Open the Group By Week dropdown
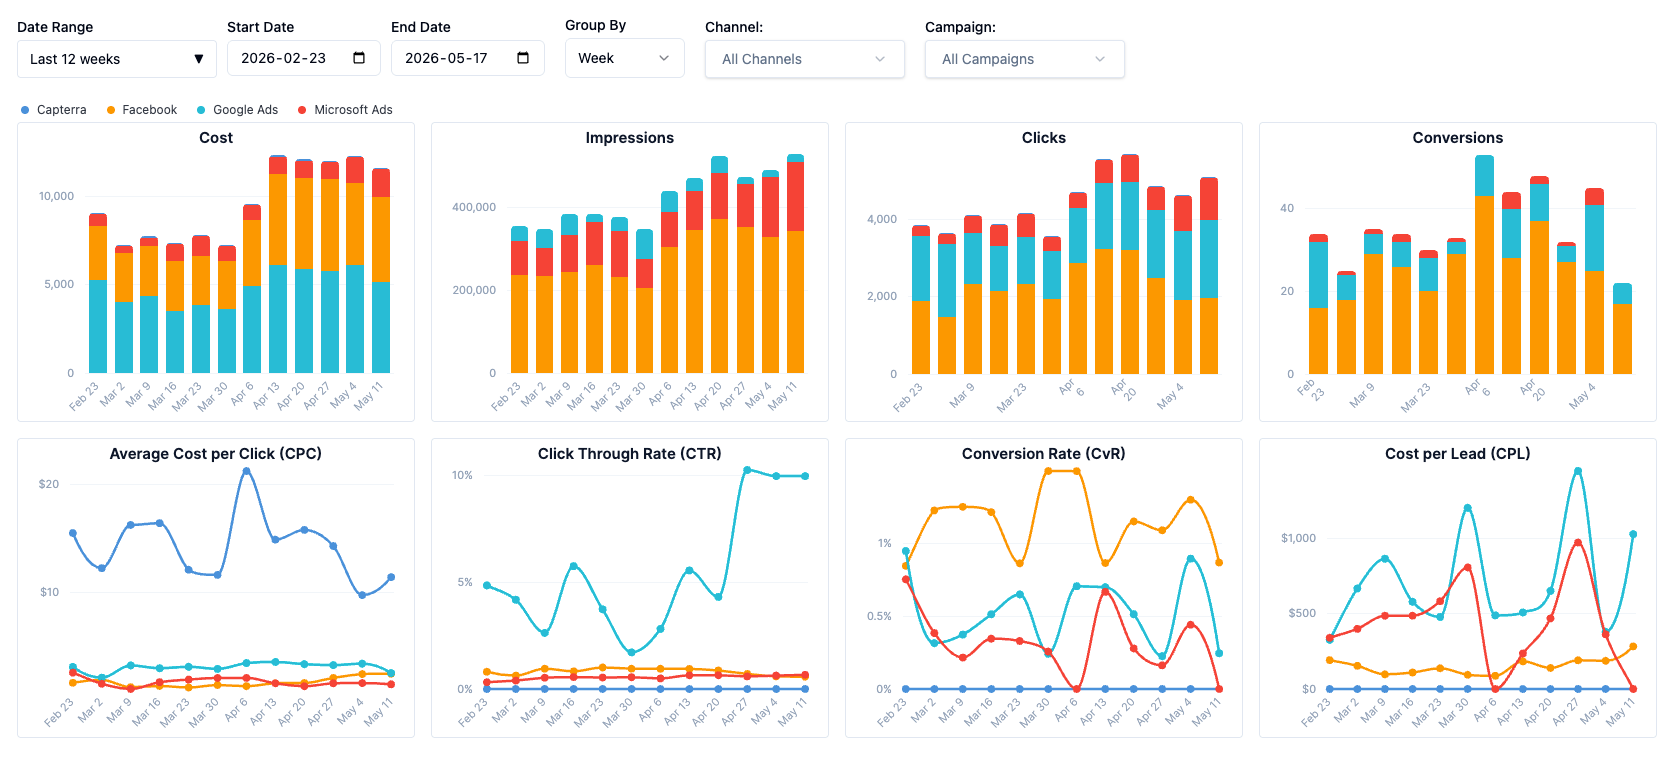Viewport: 1667px width, 766px height. click(x=625, y=58)
